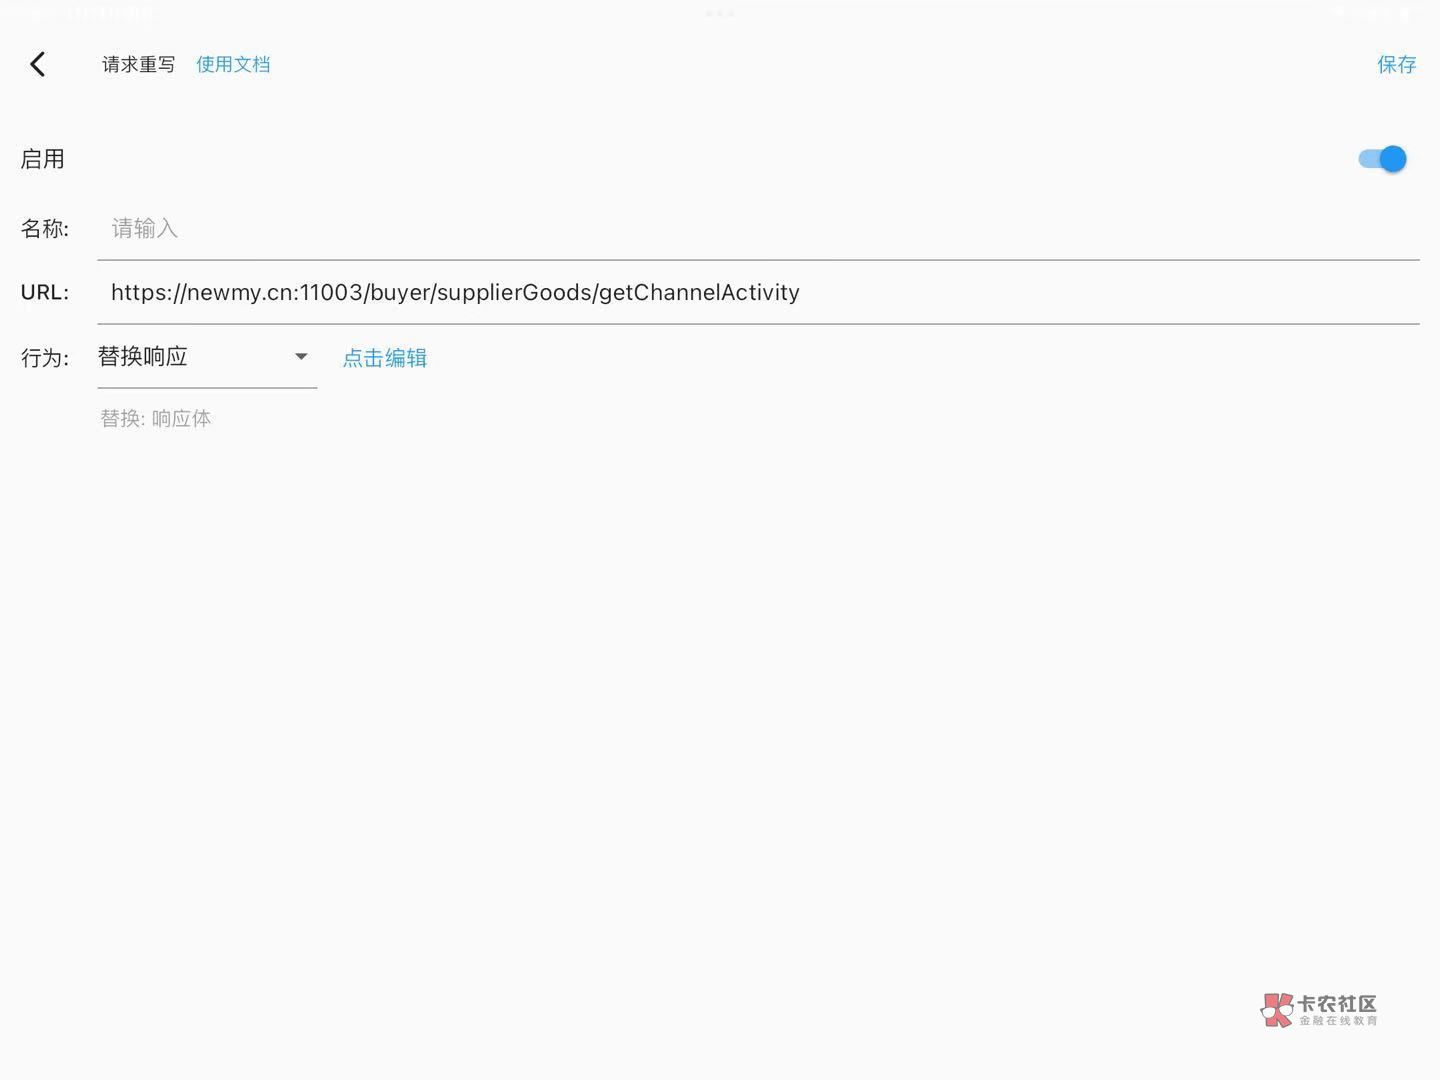The width and height of the screenshot is (1440, 1080).
Task: Click the dropdown arrow beside 替换响应
Action: 301,357
